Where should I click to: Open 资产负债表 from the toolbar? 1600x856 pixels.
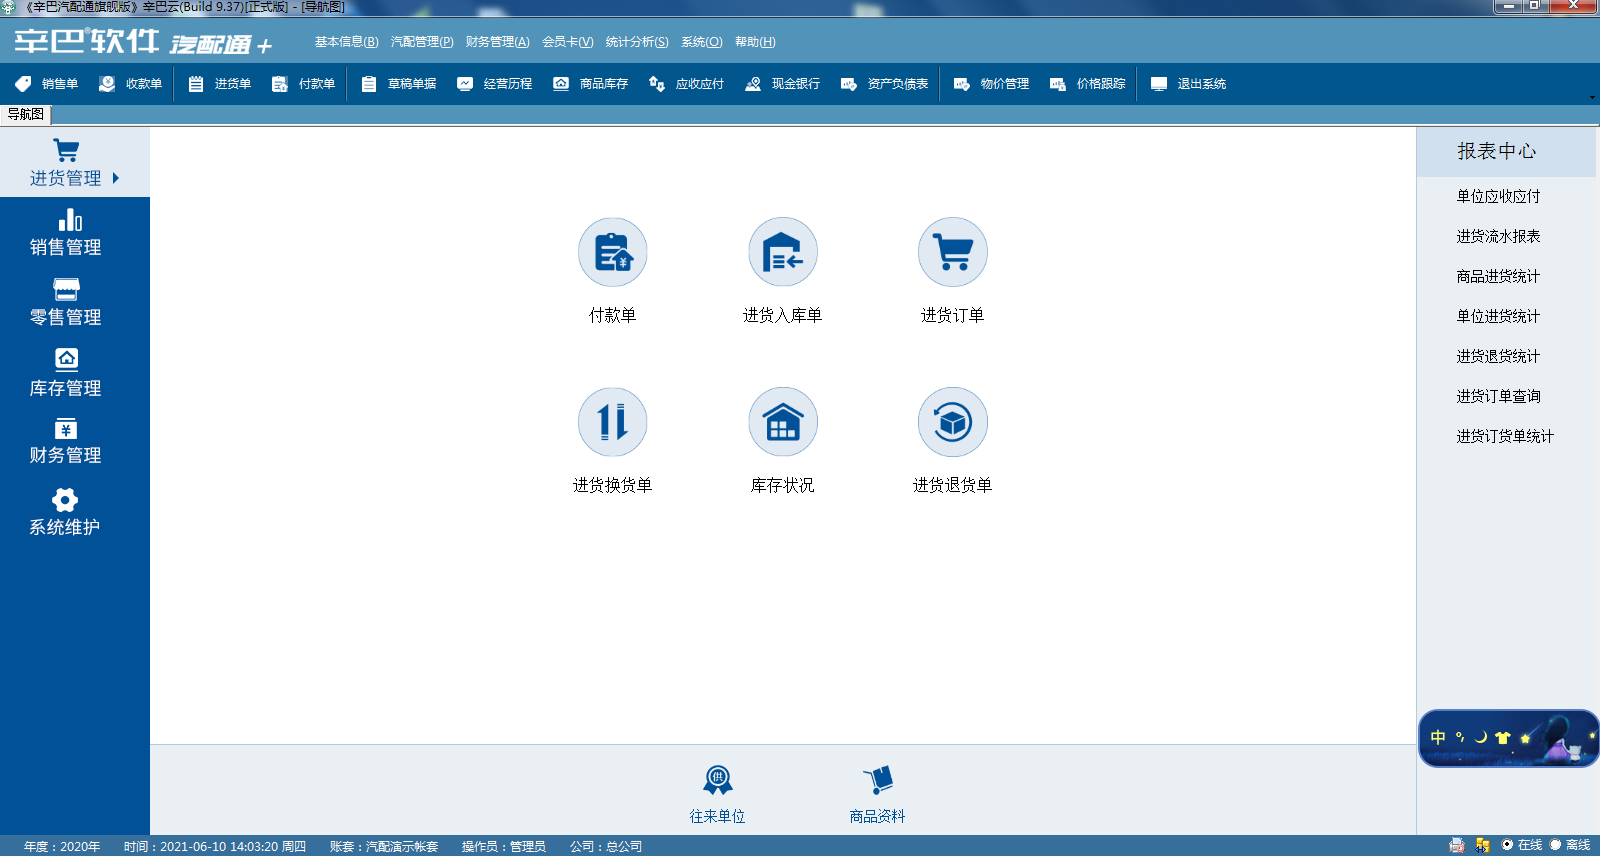885,84
